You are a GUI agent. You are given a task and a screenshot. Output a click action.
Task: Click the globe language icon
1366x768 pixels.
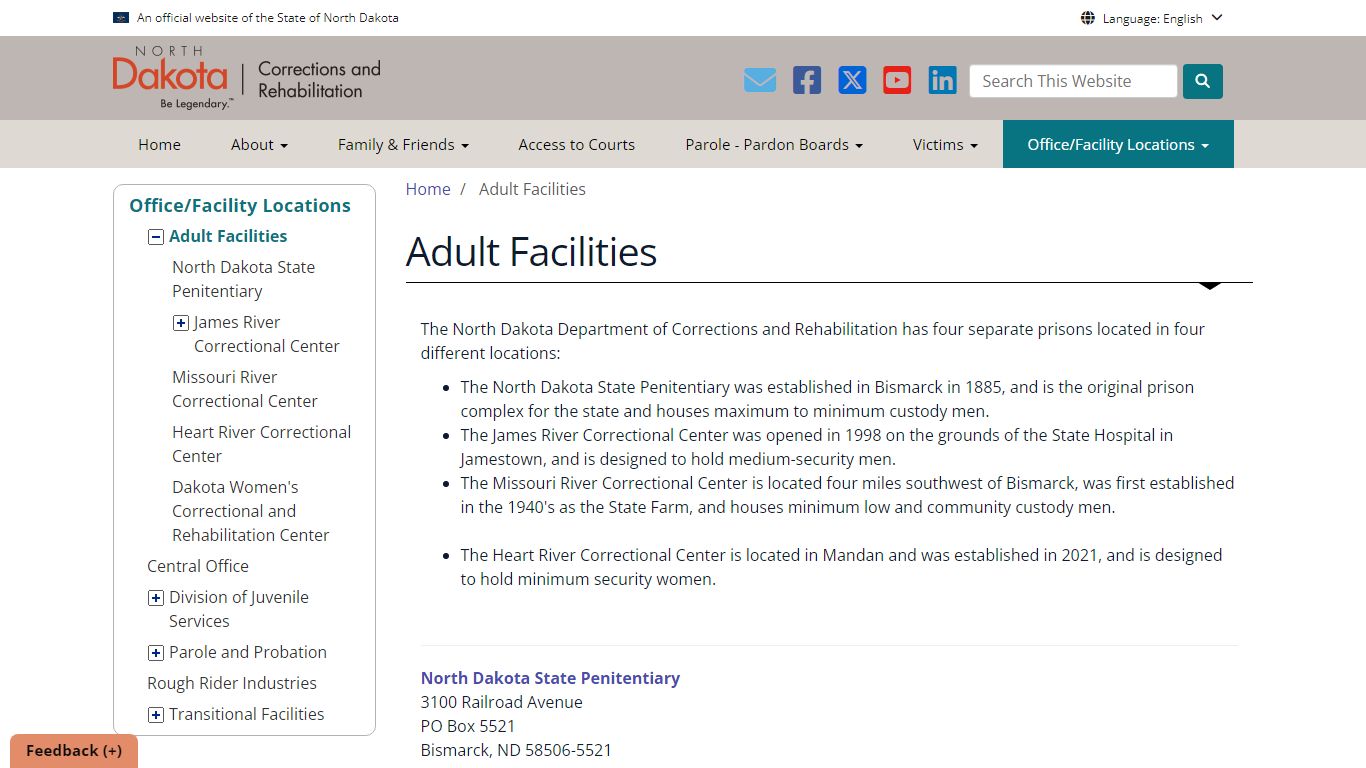(1087, 17)
